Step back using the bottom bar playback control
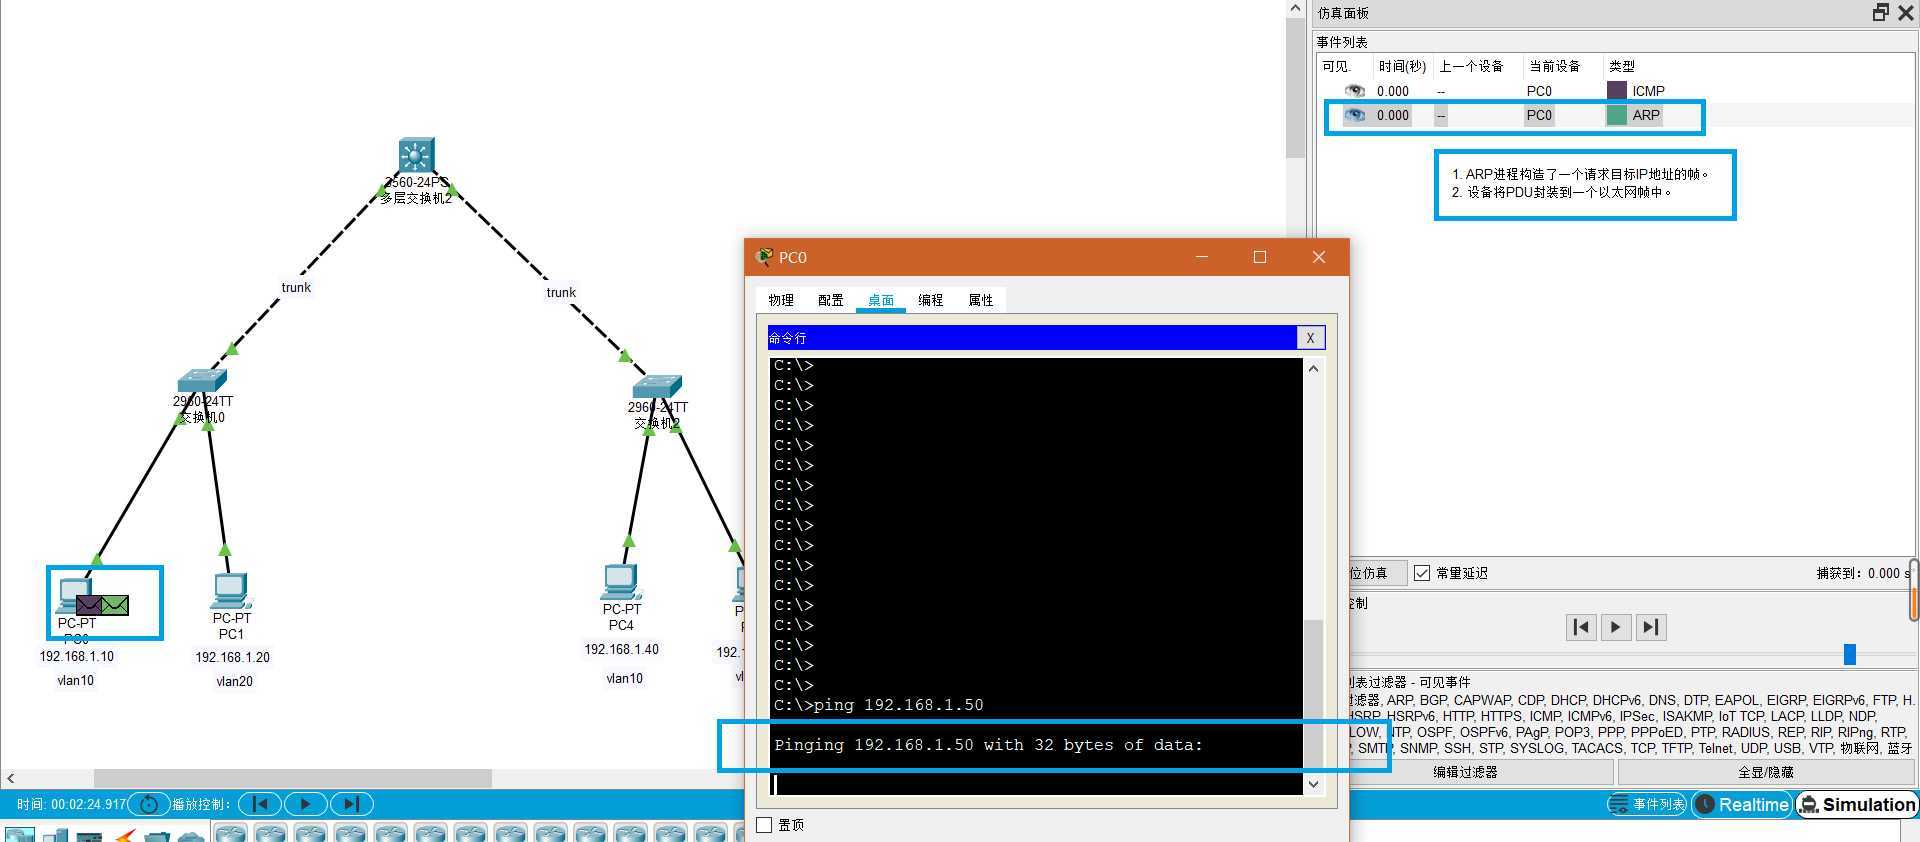Viewport: 1920px width, 842px height. 260,804
